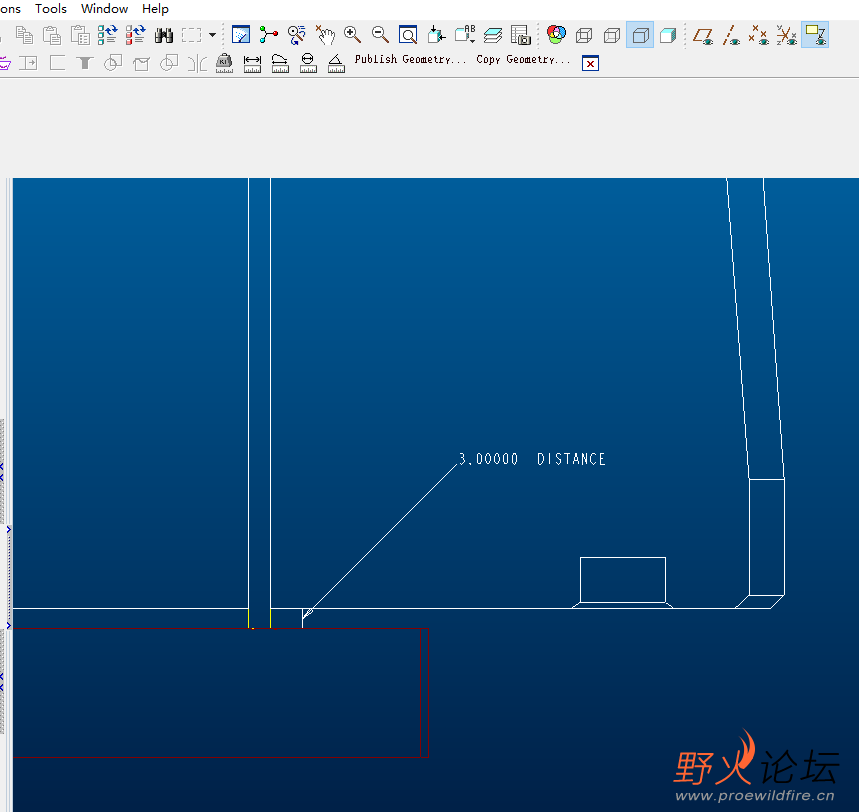Viewport: 859px width, 812px height.
Task: Select the small rectangle feature in model
Action: pos(623,580)
